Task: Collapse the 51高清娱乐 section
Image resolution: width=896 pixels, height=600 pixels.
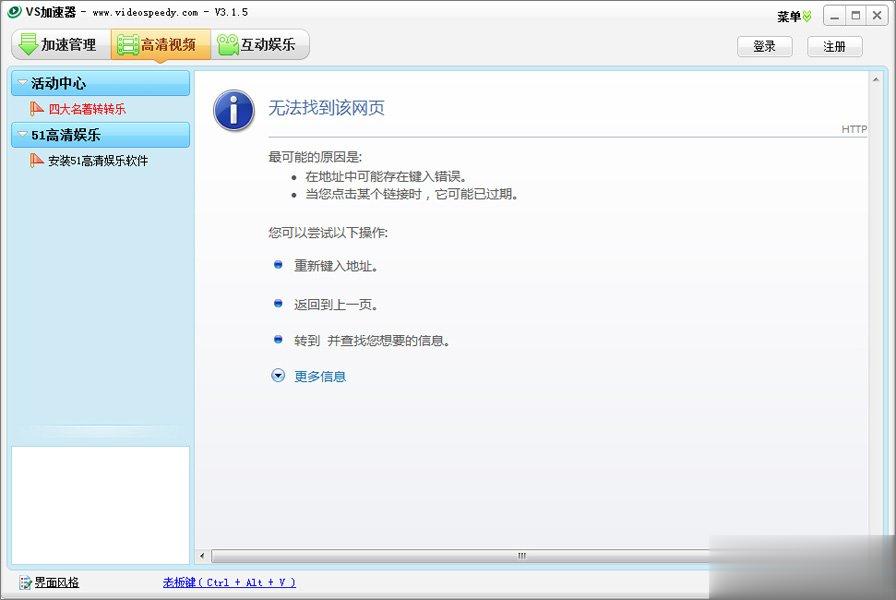Action: [101, 135]
